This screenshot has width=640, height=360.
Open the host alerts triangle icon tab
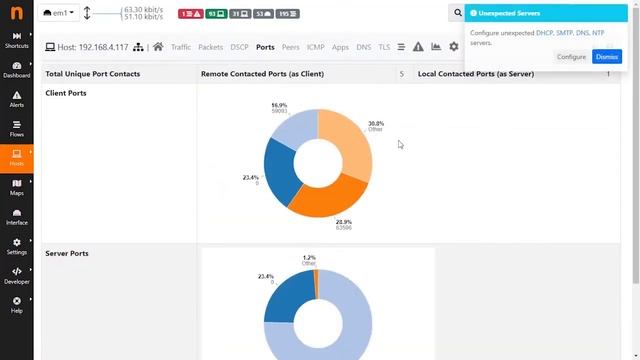pyautogui.click(x=418, y=47)
